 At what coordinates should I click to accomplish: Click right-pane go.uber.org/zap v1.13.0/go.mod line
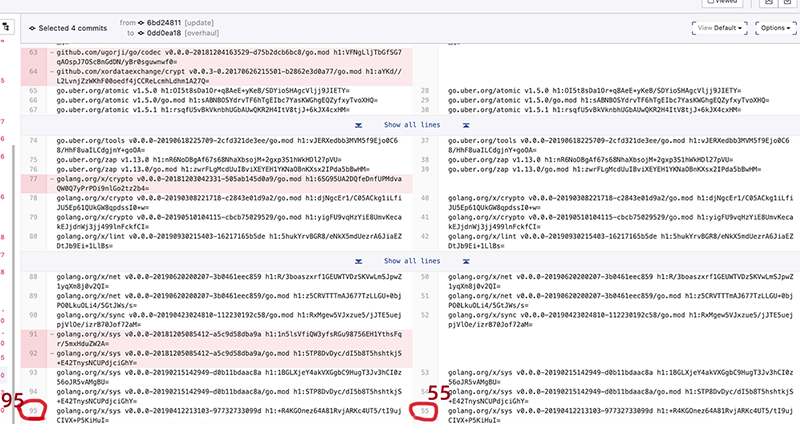coord(605,169)
